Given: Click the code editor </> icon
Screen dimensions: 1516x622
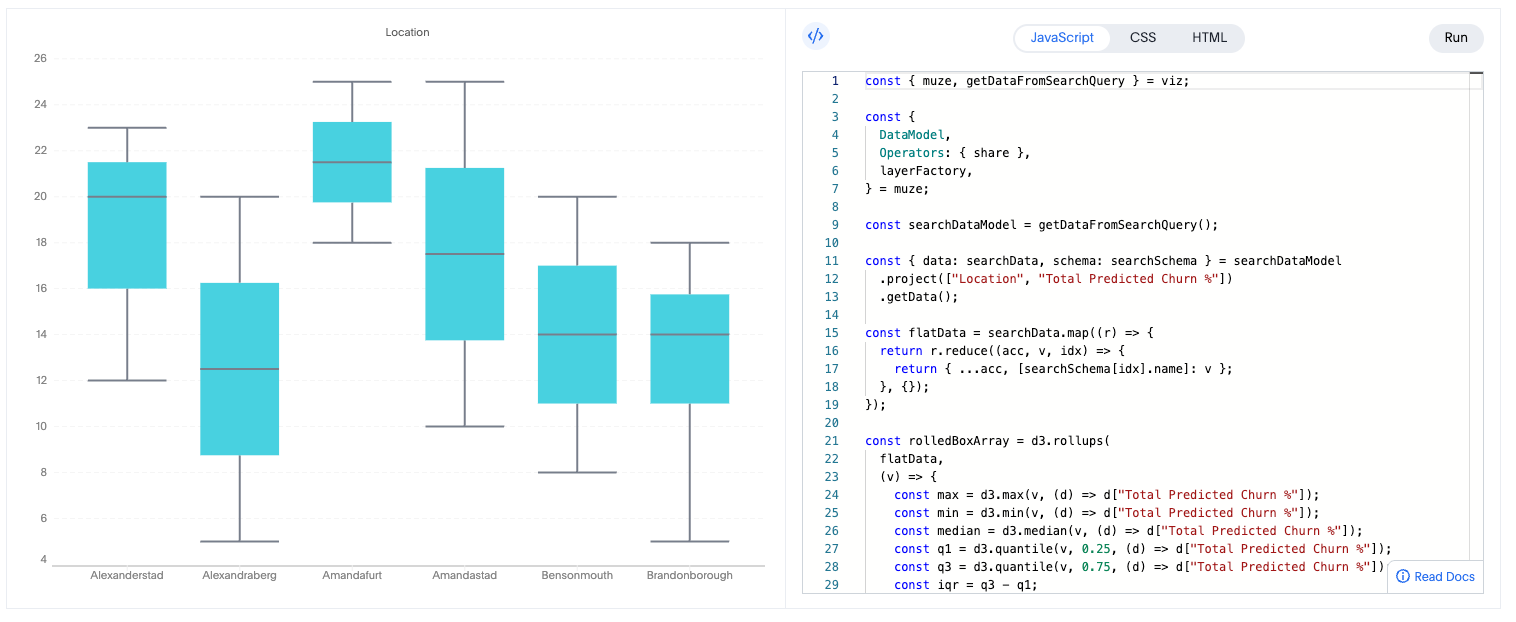Looking at the screenshot, I should coord(816,36).
